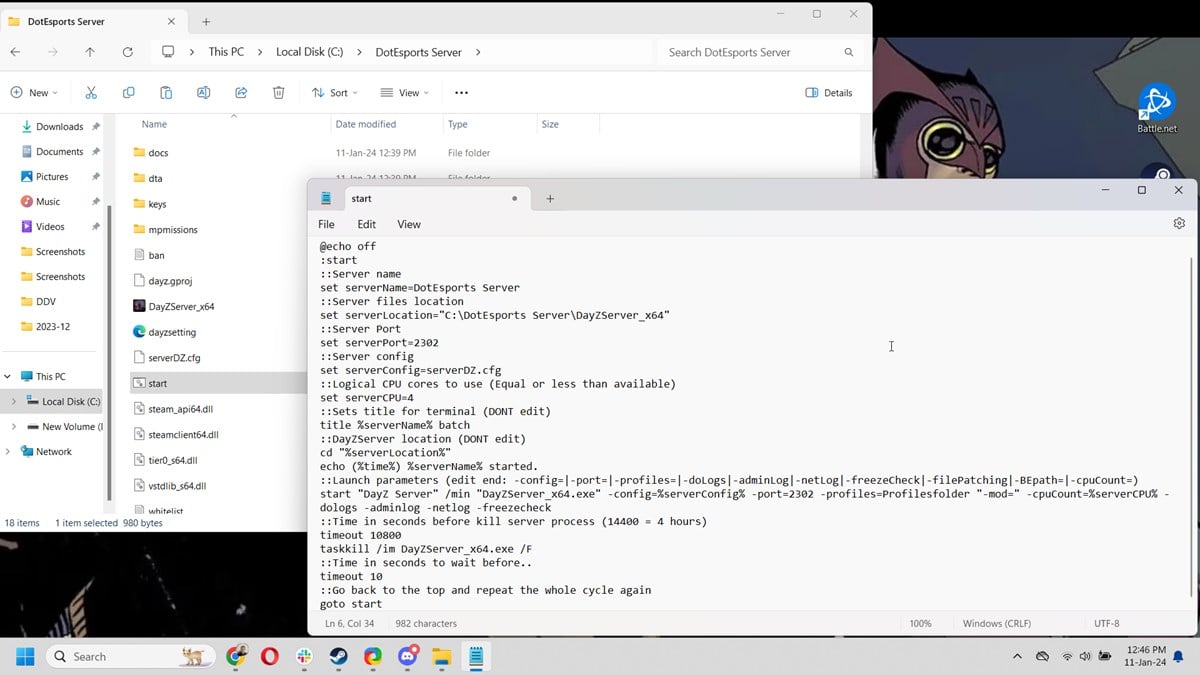
Task: Click the Delete trash icon
Action: [278, 93]
